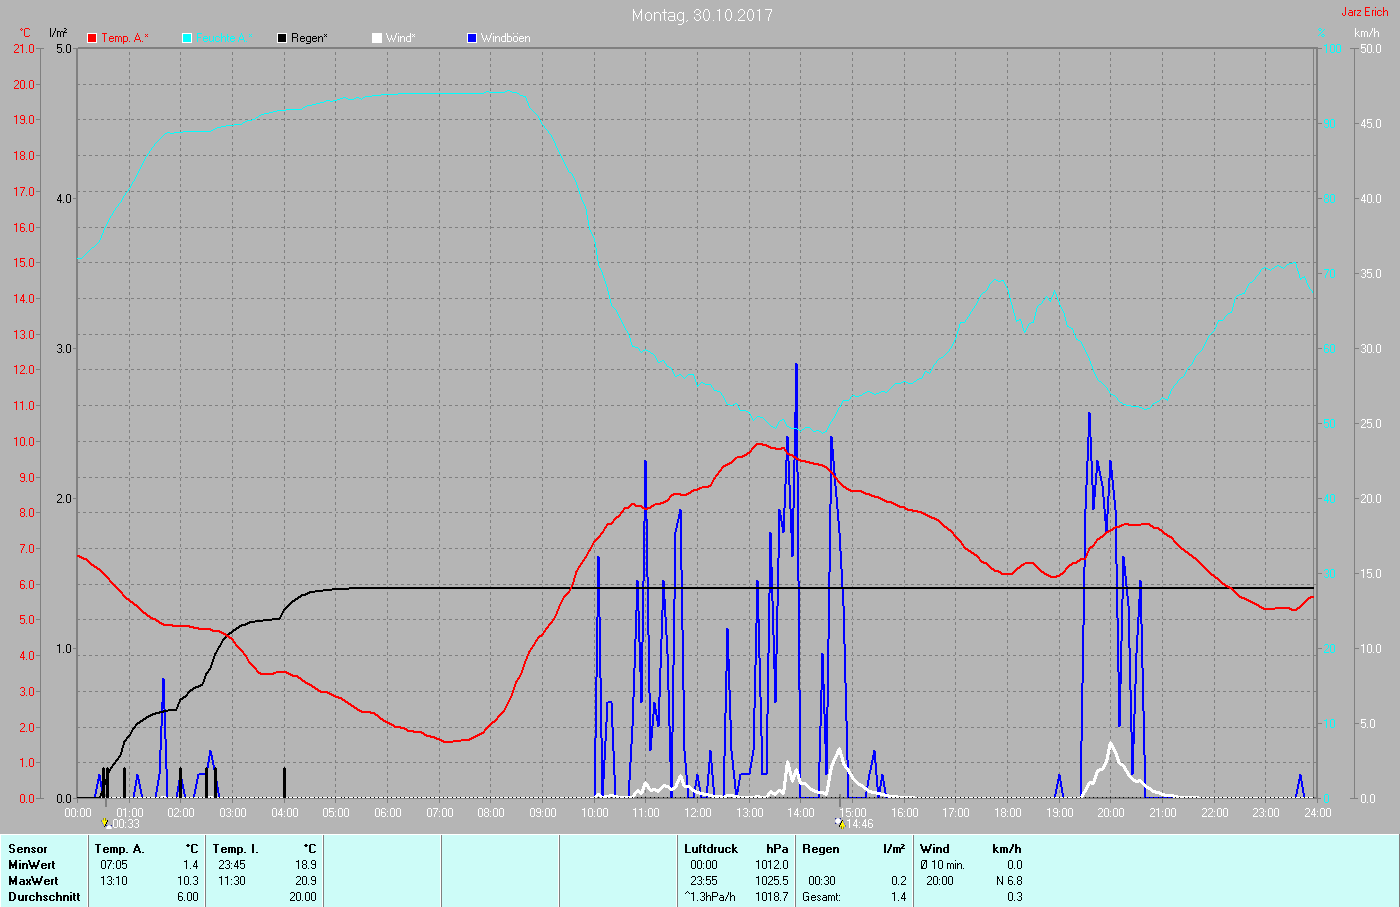Click the indoor maximum time '11:30'
This screenshot has width=1400, height=907.
point(232,881)
